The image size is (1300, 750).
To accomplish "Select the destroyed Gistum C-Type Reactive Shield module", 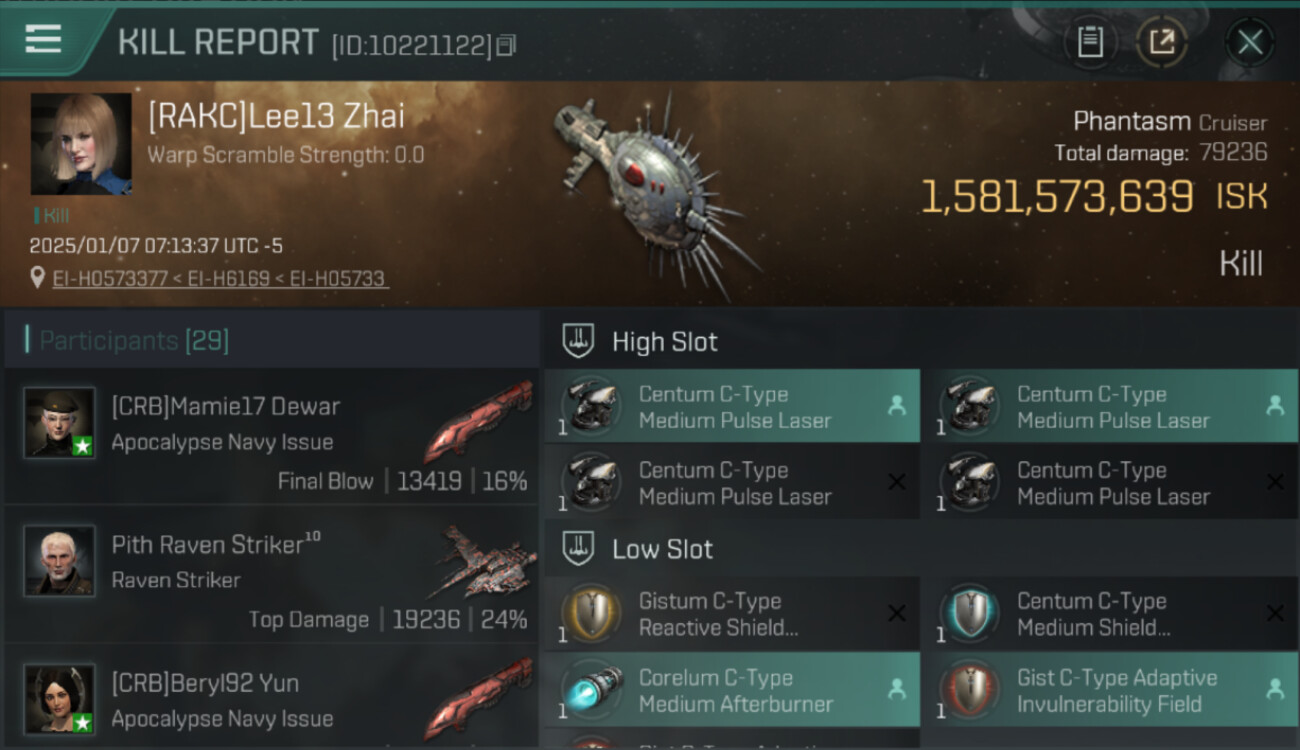I will pos(732,614).
